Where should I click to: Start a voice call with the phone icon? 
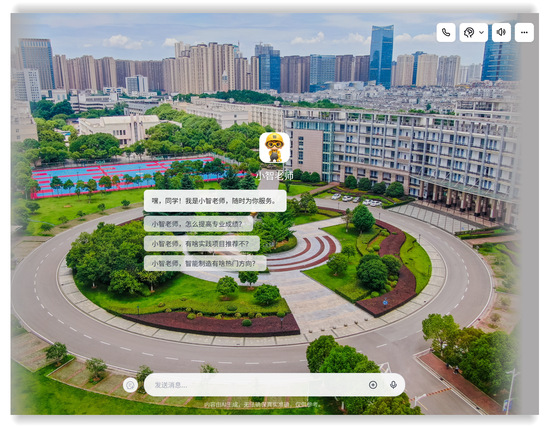pos(446,32)
